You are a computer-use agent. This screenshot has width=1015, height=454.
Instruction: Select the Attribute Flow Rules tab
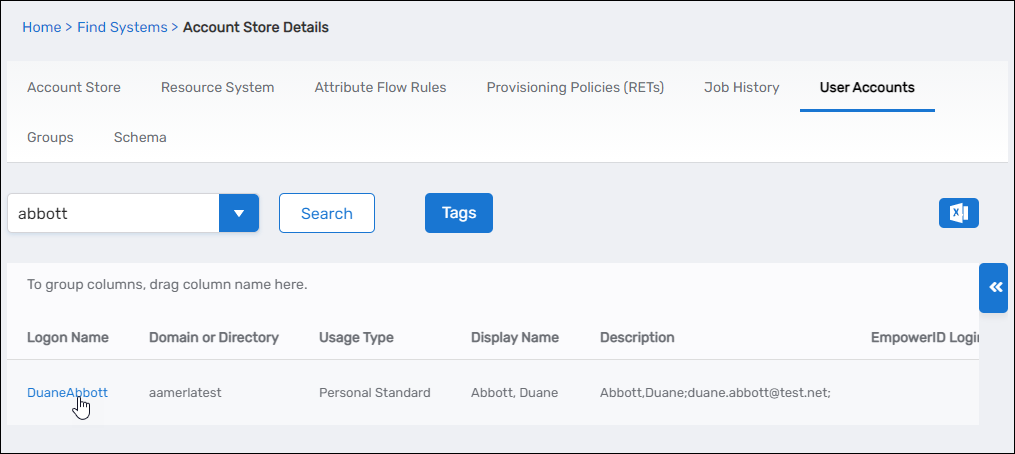coord(380,87)
